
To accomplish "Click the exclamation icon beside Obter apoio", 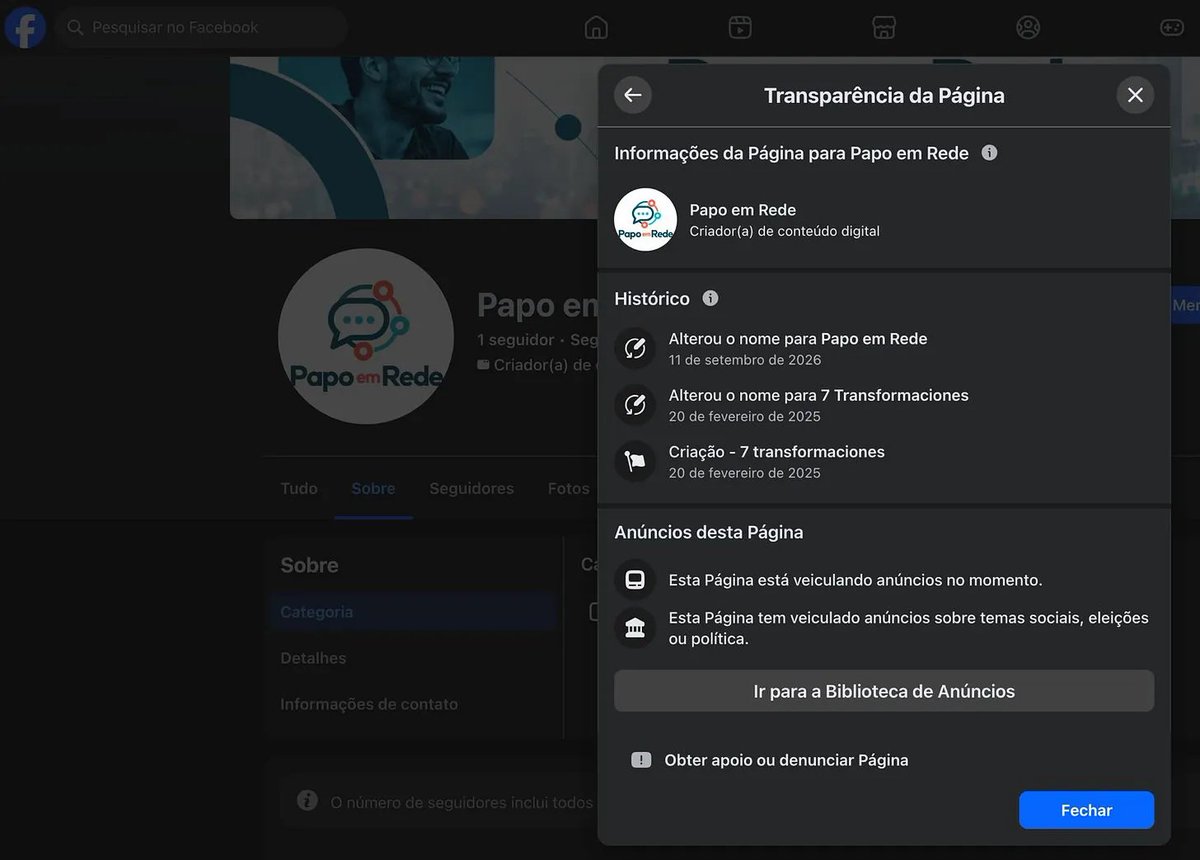I will pos(641,760).
